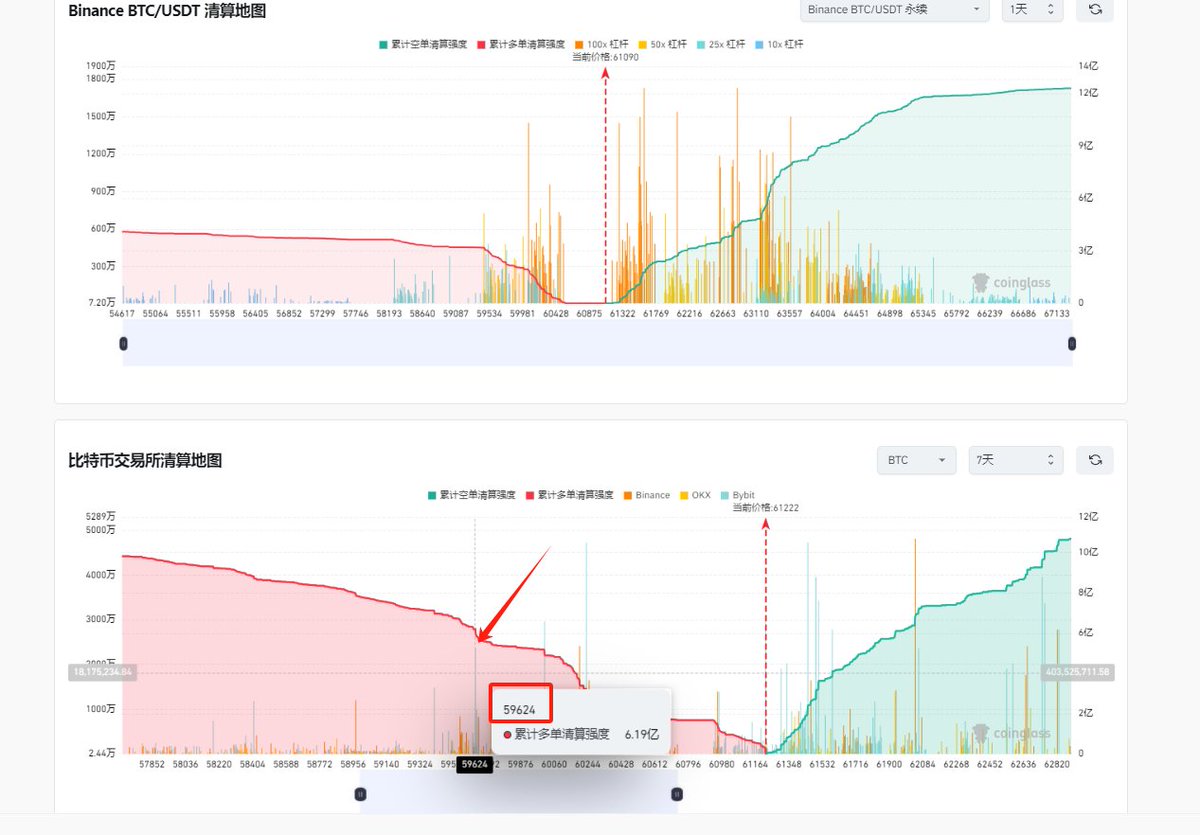Toggle the Bybit legend series
This screenshot has height=835, width=1200.
coord(738,495)
